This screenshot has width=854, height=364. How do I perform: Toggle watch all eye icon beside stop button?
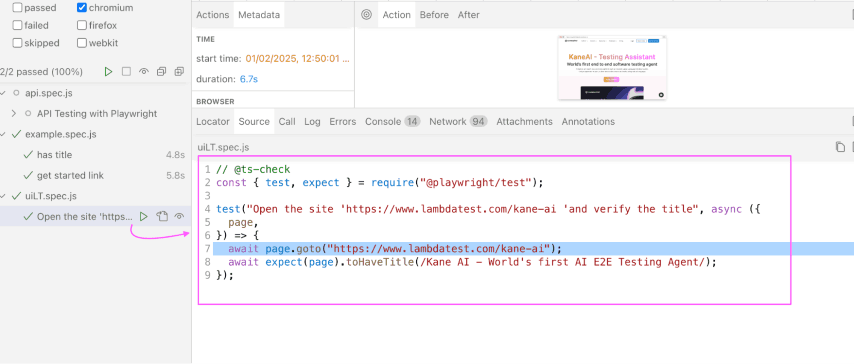(x=144, y=71)
